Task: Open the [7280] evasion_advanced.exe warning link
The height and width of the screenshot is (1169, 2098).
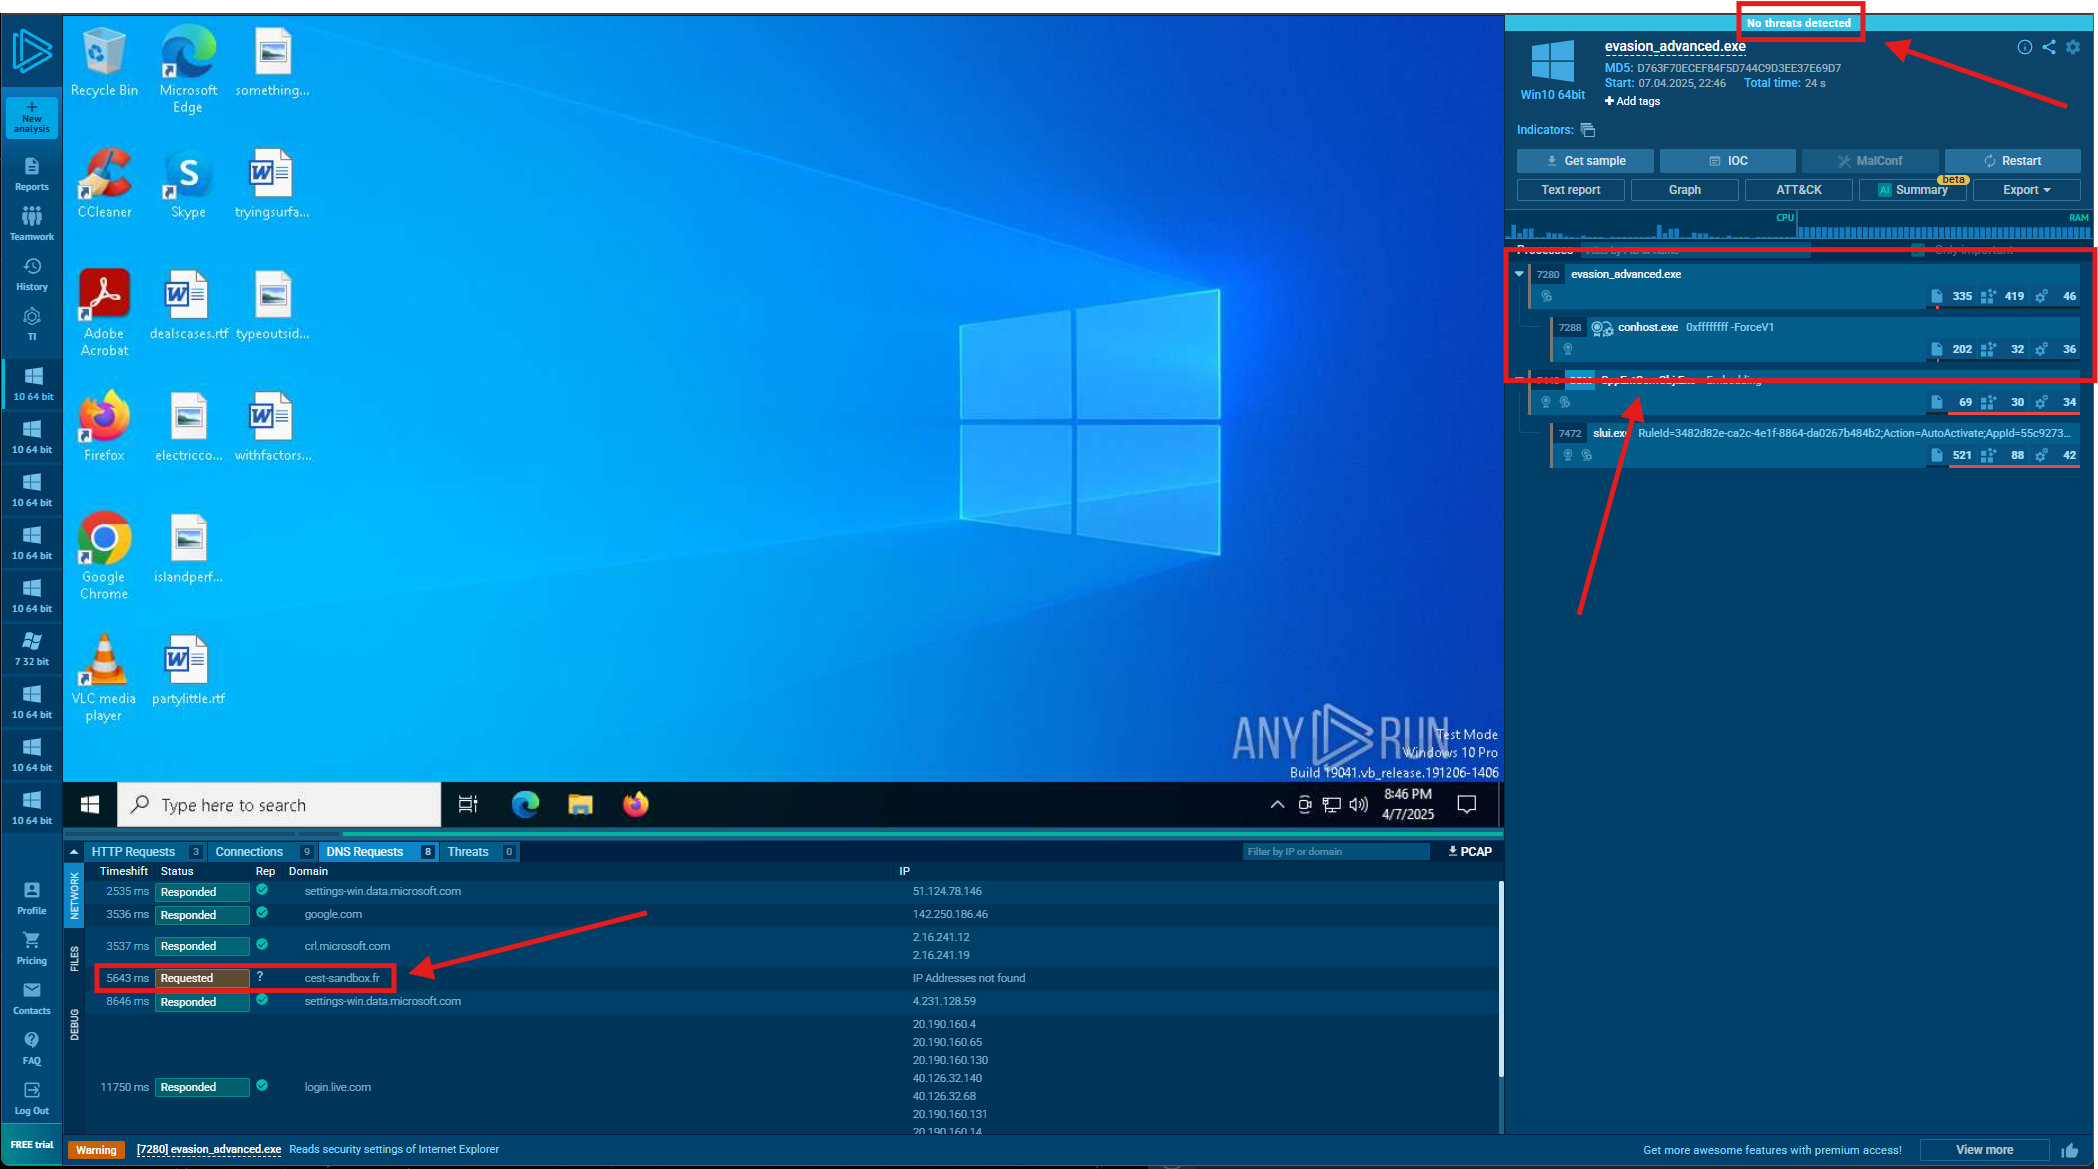Action: (x=209, y=1150)
